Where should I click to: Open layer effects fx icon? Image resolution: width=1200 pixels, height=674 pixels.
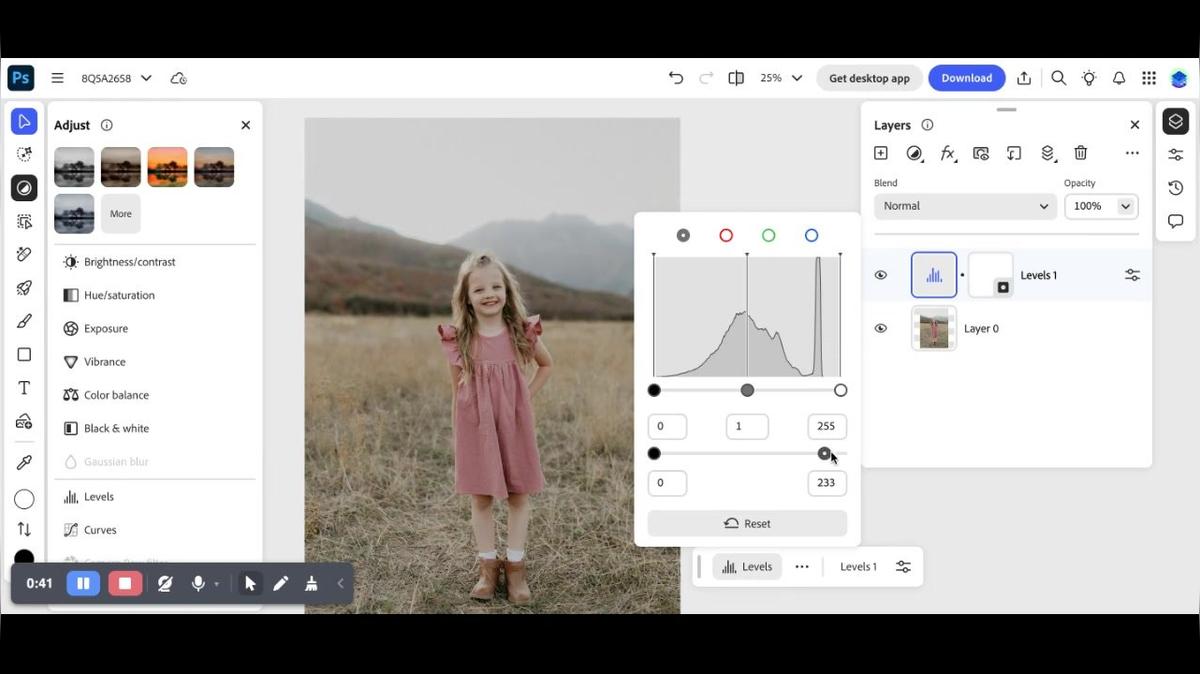pyautogui.click(x=947, y=153)
